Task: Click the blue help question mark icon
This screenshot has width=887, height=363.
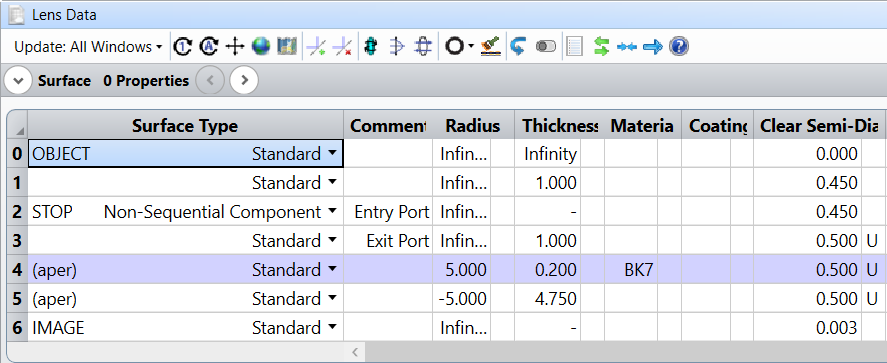Action: (679, 46)
